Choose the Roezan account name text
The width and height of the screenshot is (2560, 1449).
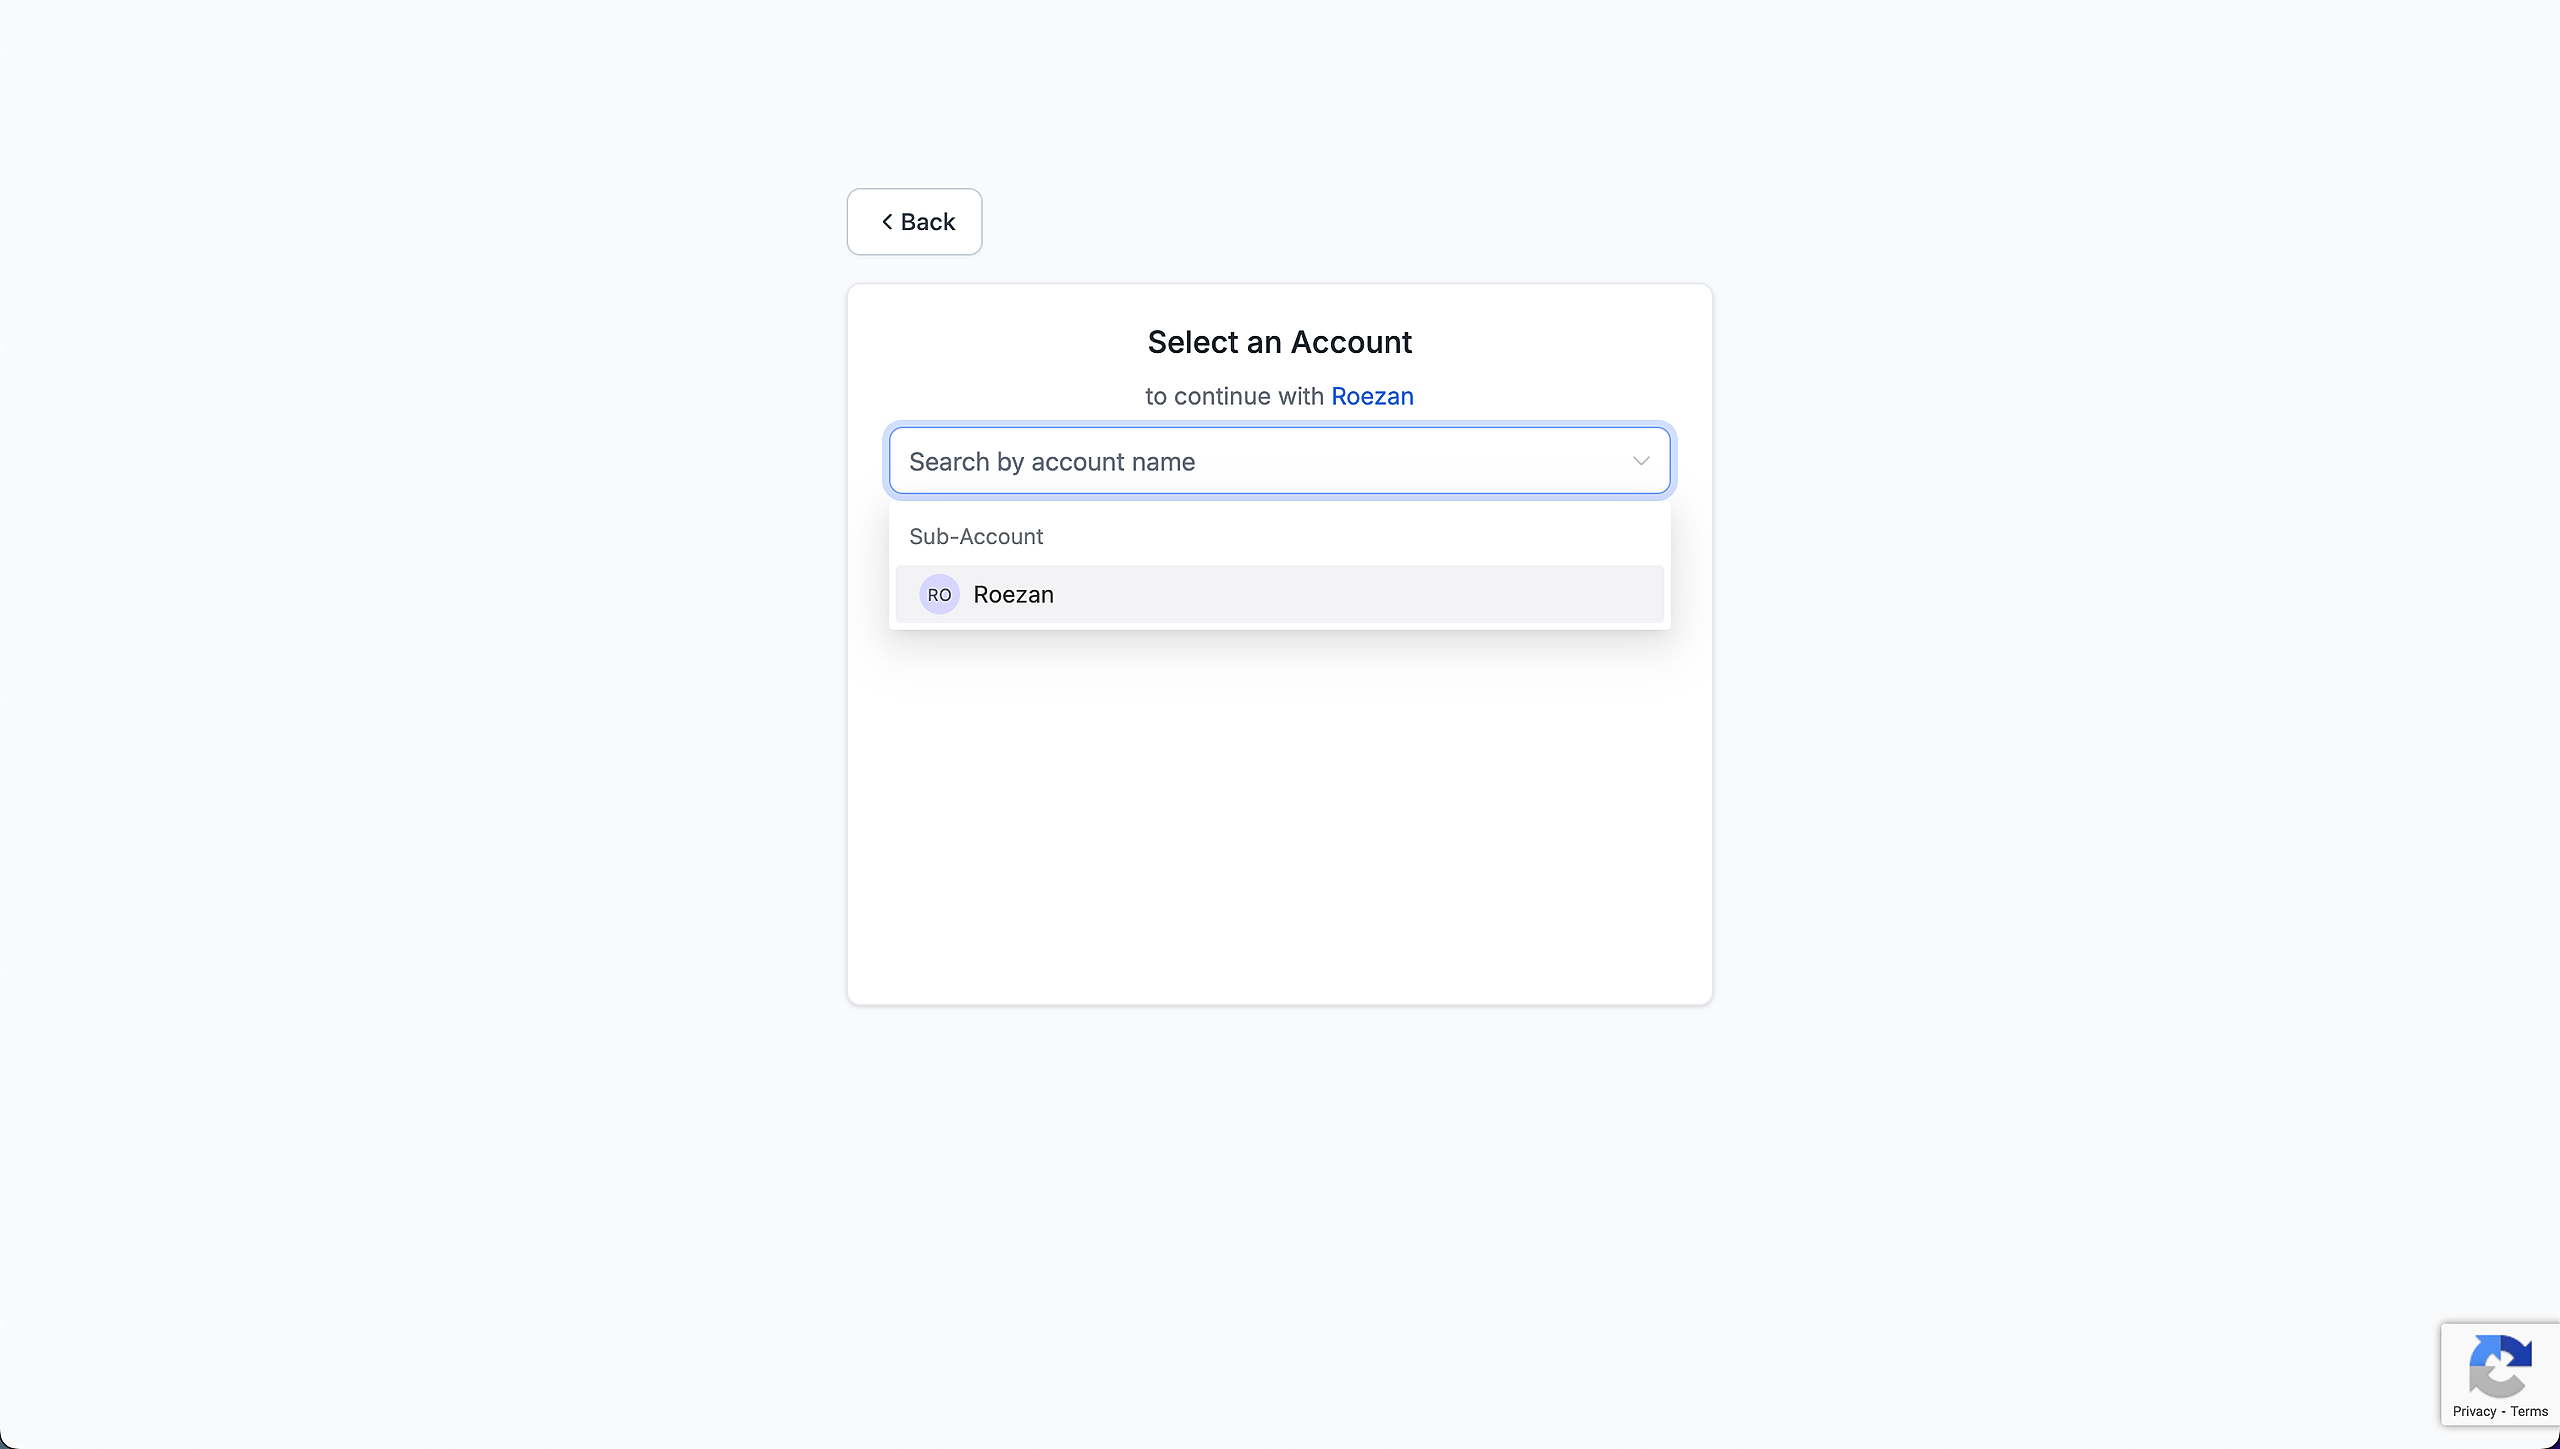[1013, 595]
